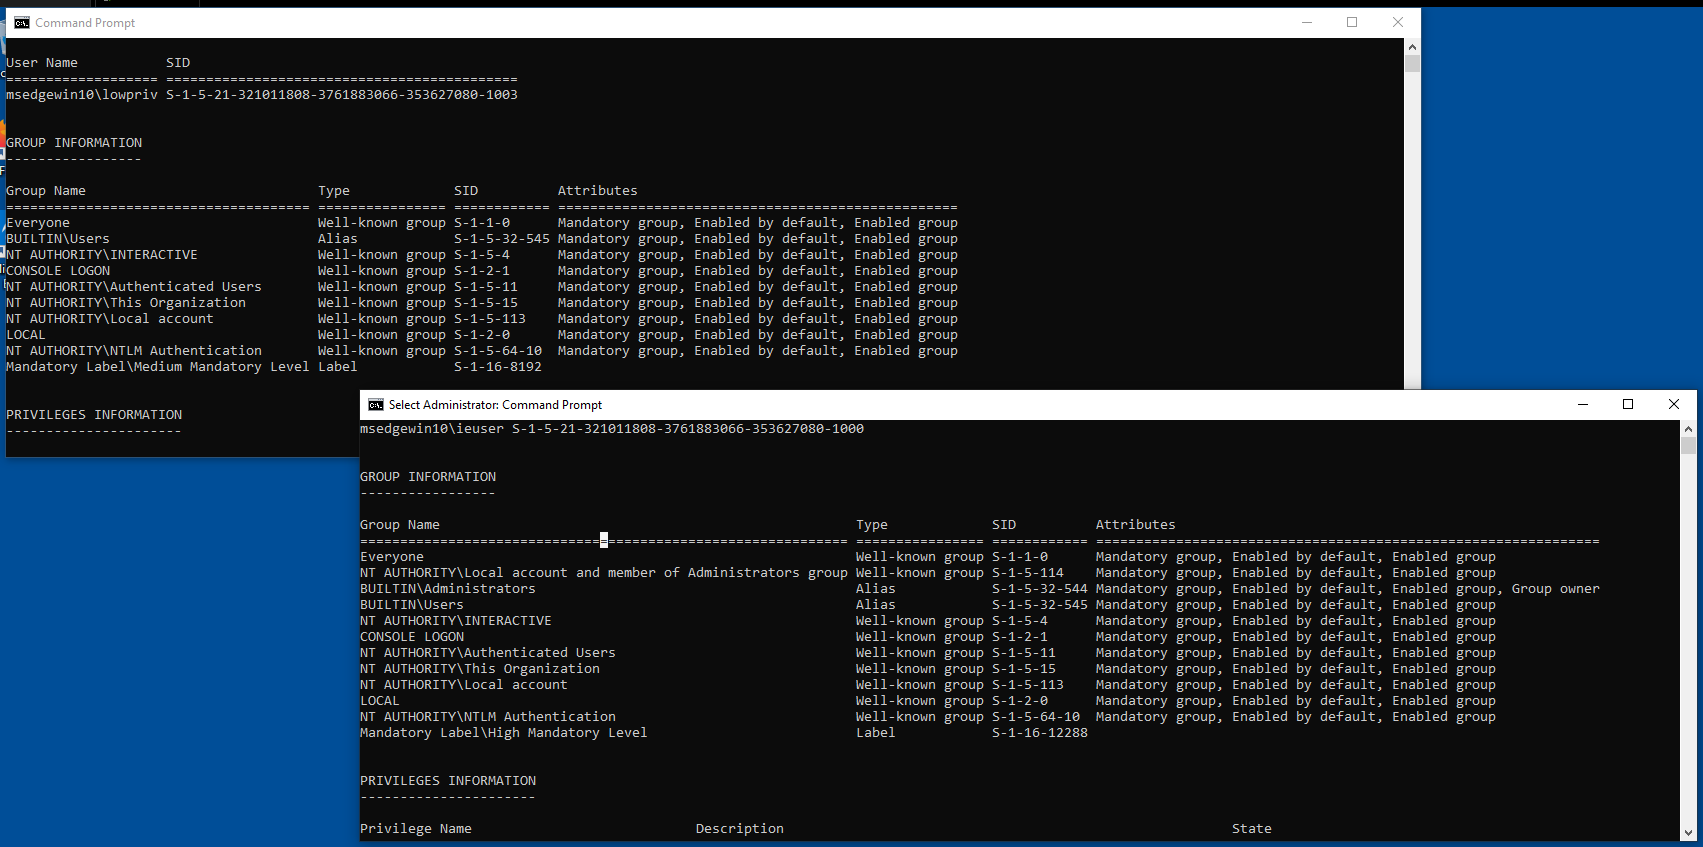Minimize the lowpriv Command Prompt window
The height and width of the screenshot is (847, 1703).
(x=1306, y=23)
